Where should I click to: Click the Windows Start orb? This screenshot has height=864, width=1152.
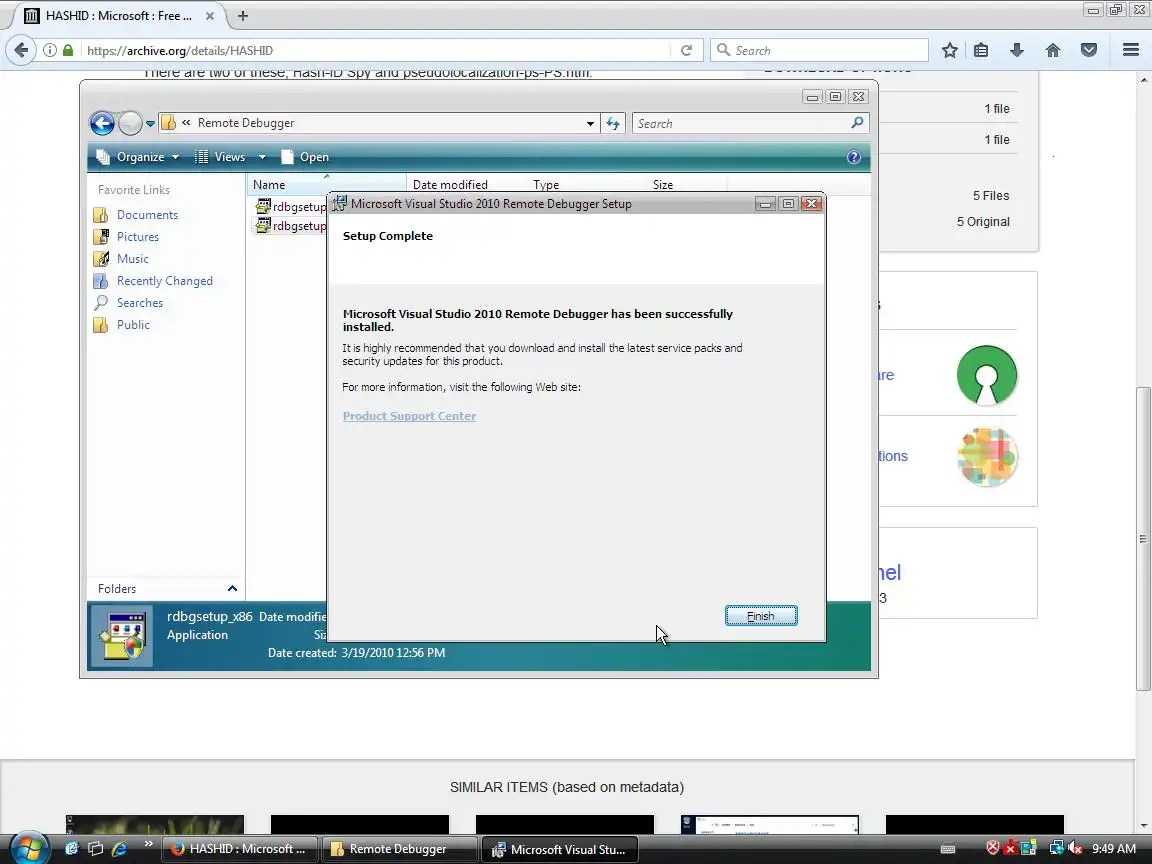click(x=28, y=848)
